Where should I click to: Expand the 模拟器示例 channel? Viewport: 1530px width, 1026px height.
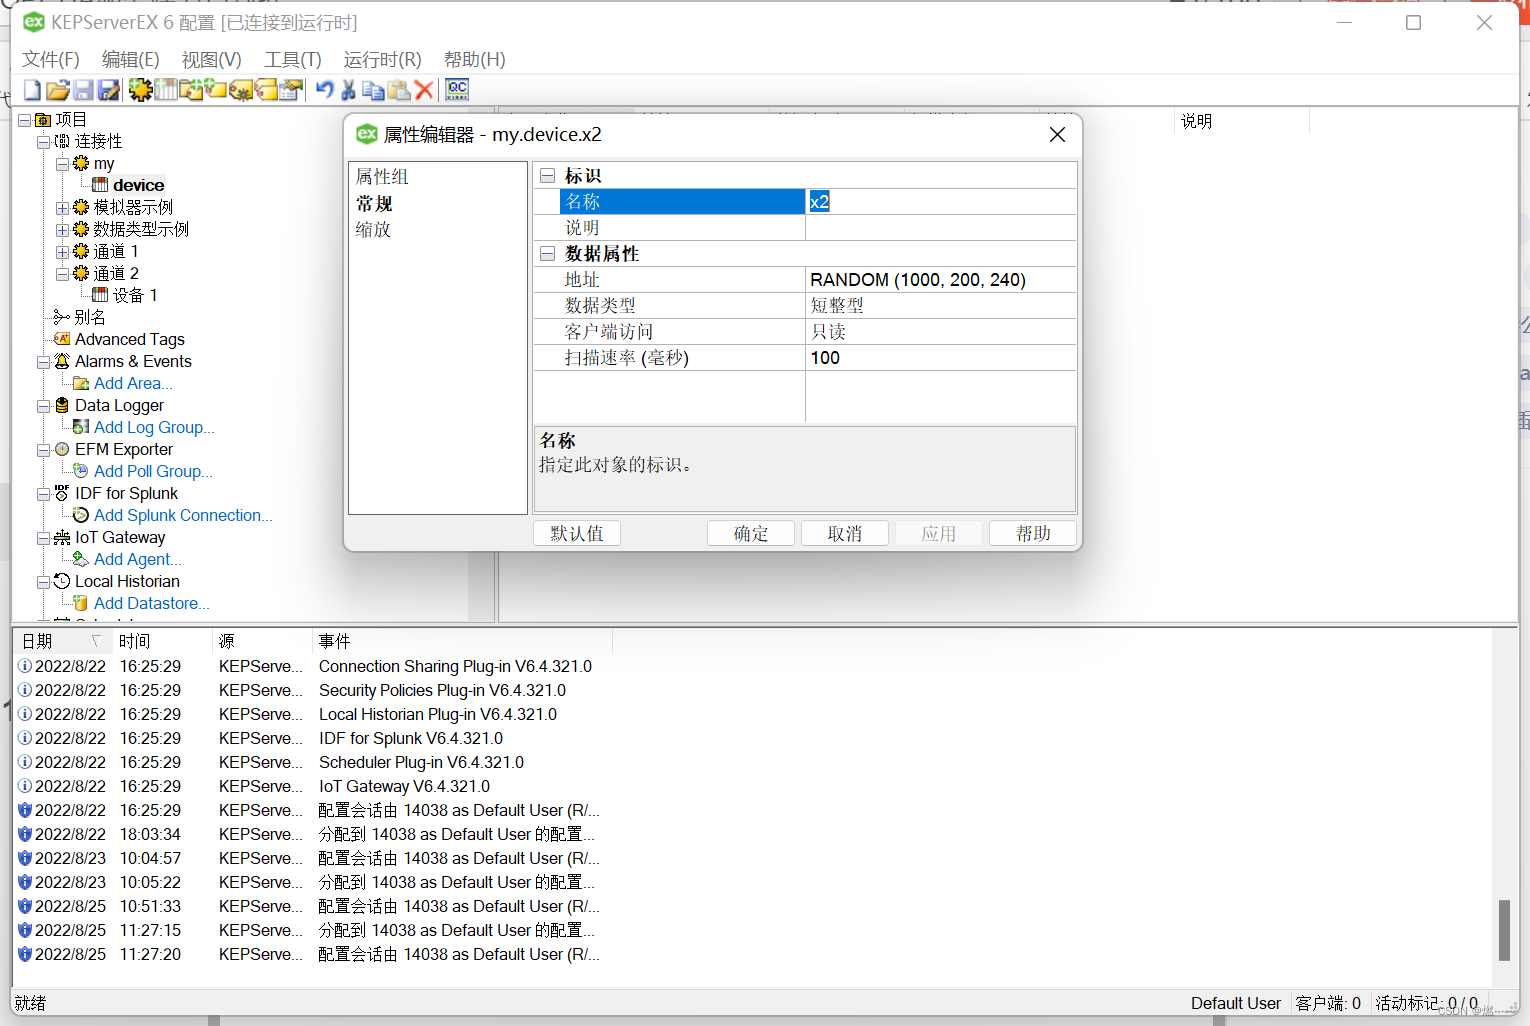coord(62,208)
